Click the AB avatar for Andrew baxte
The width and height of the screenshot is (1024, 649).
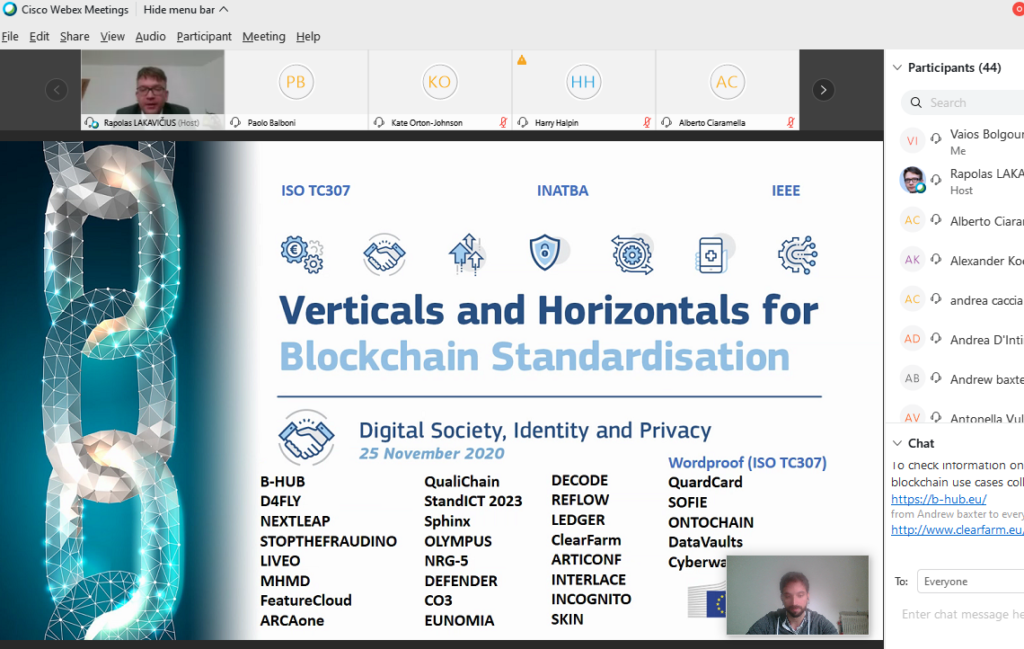[x=912, y=378]
